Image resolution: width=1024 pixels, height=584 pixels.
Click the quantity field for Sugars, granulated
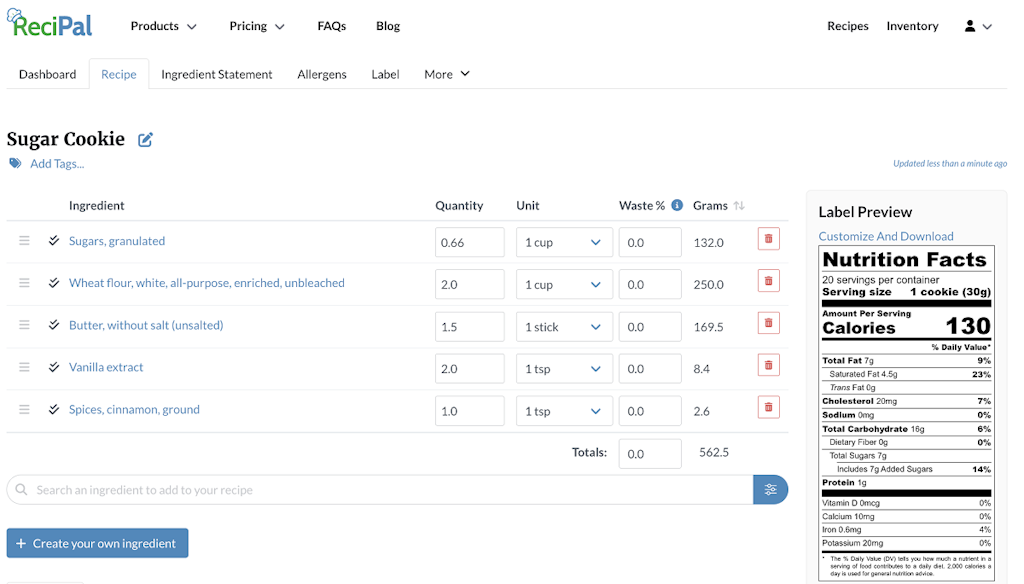tap(469, 243)
